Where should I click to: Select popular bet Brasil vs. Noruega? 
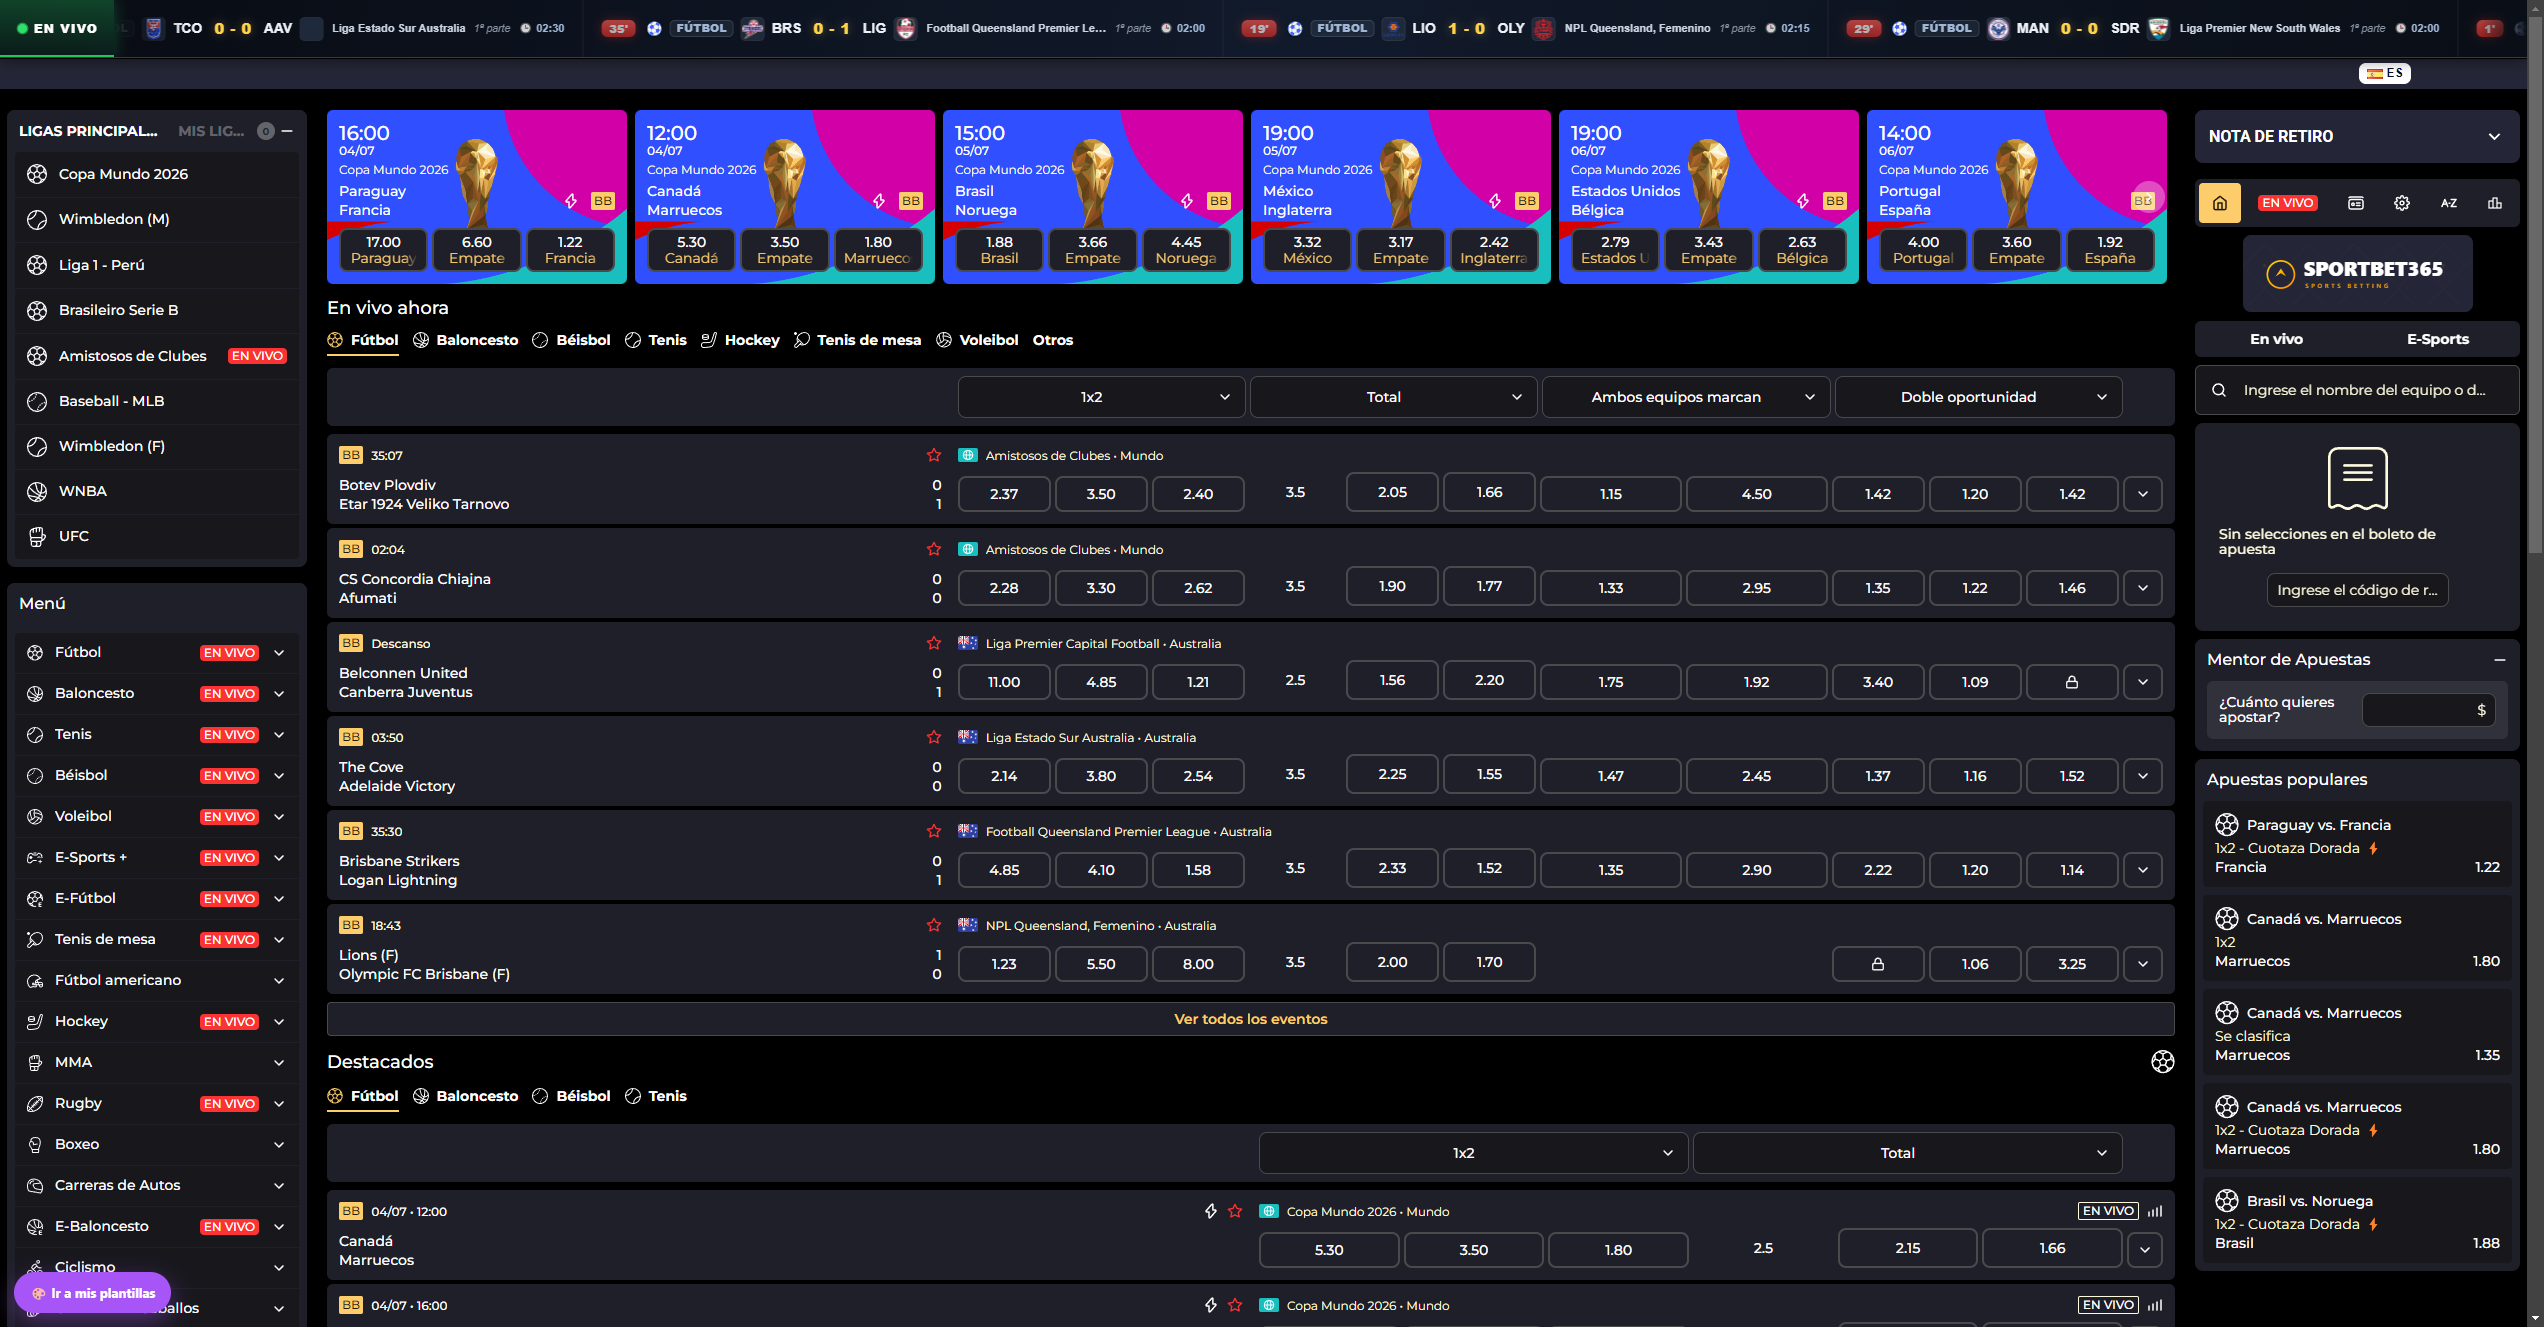coord(2357,1222)
